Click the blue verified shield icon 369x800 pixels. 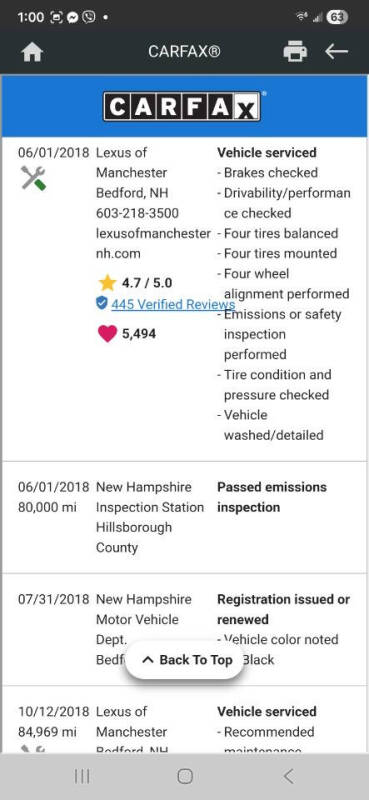[102, 304]
